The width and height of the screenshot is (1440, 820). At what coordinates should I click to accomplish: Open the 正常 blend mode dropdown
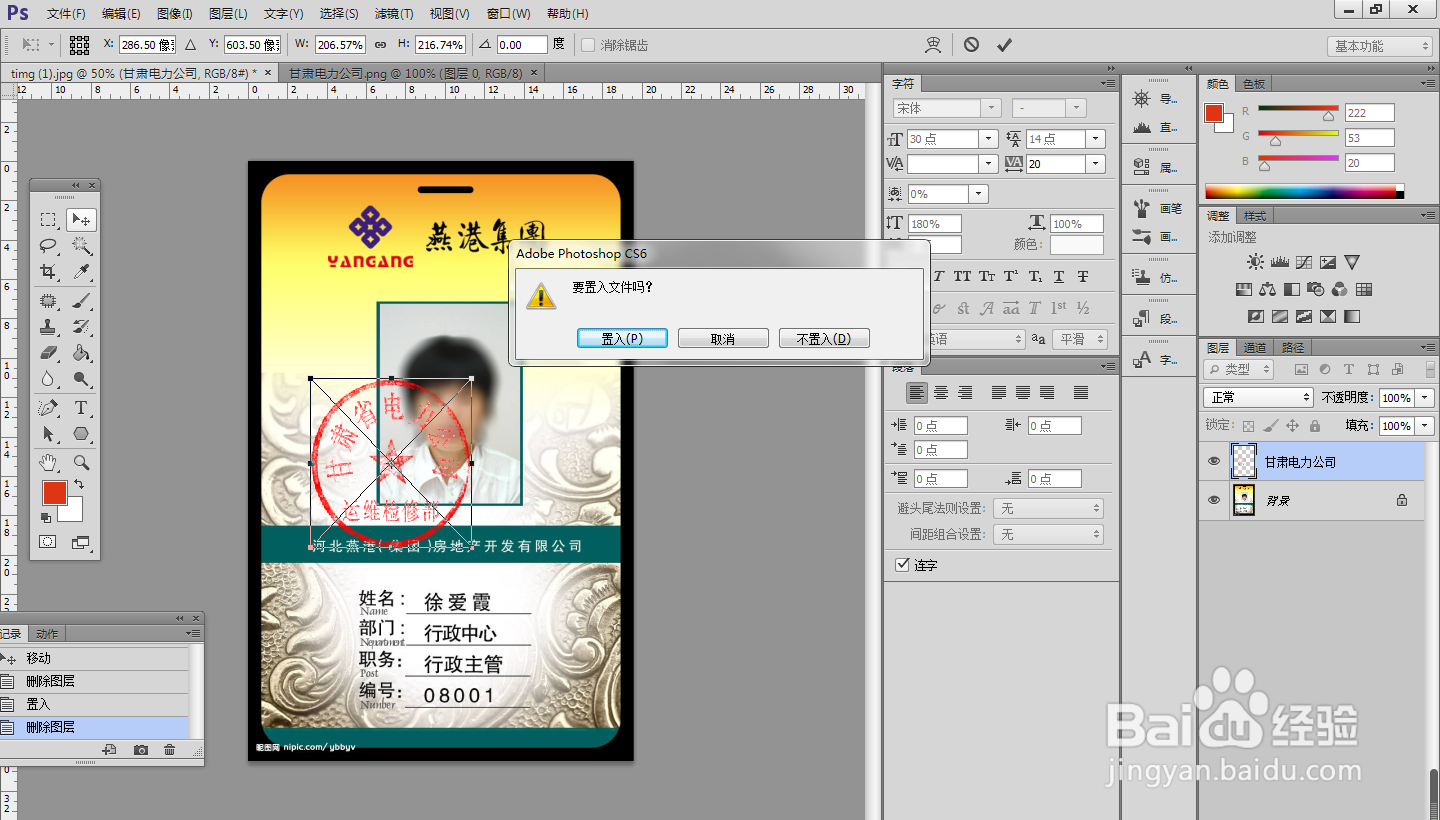[1258, 397]
